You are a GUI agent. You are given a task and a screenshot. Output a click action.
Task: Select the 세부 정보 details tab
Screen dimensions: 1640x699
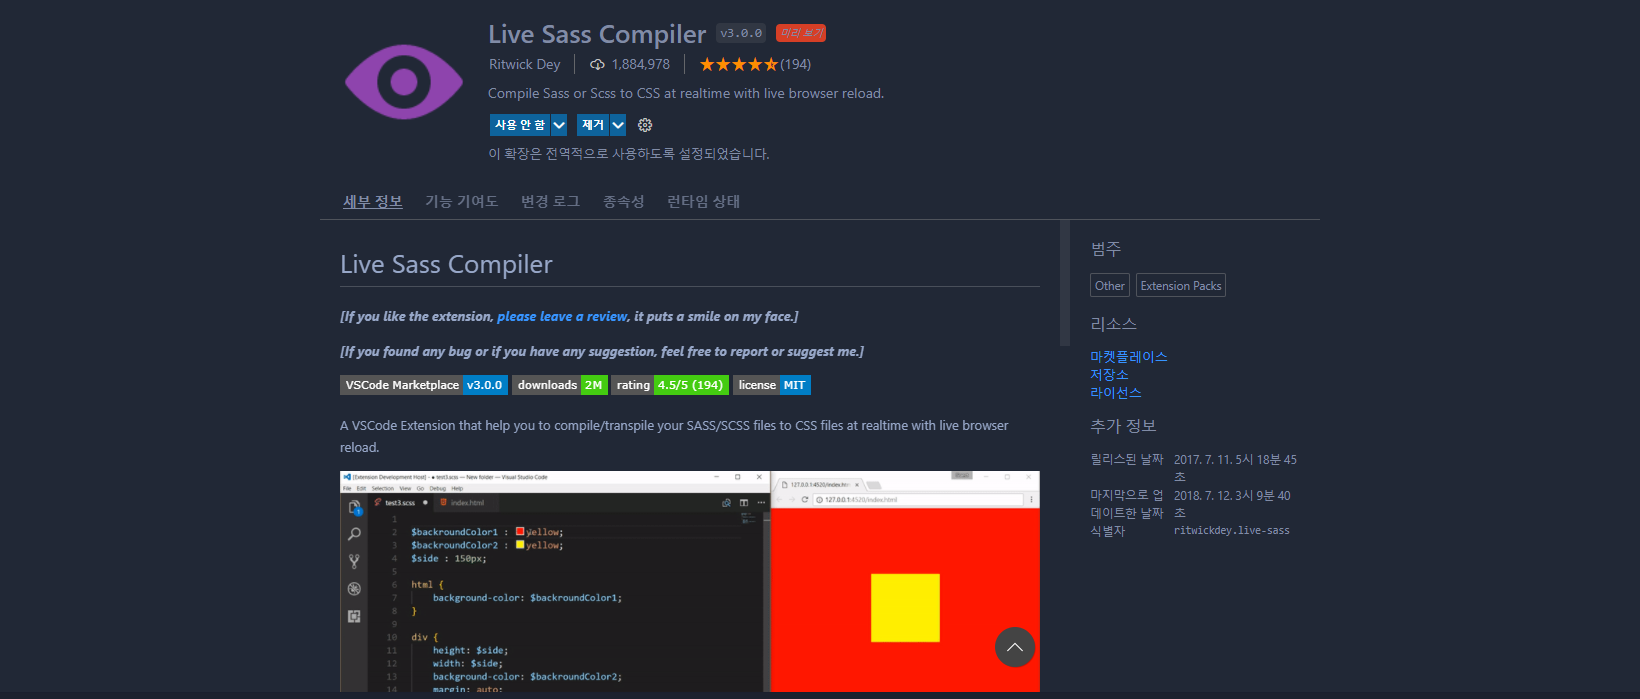pos(373,201)
